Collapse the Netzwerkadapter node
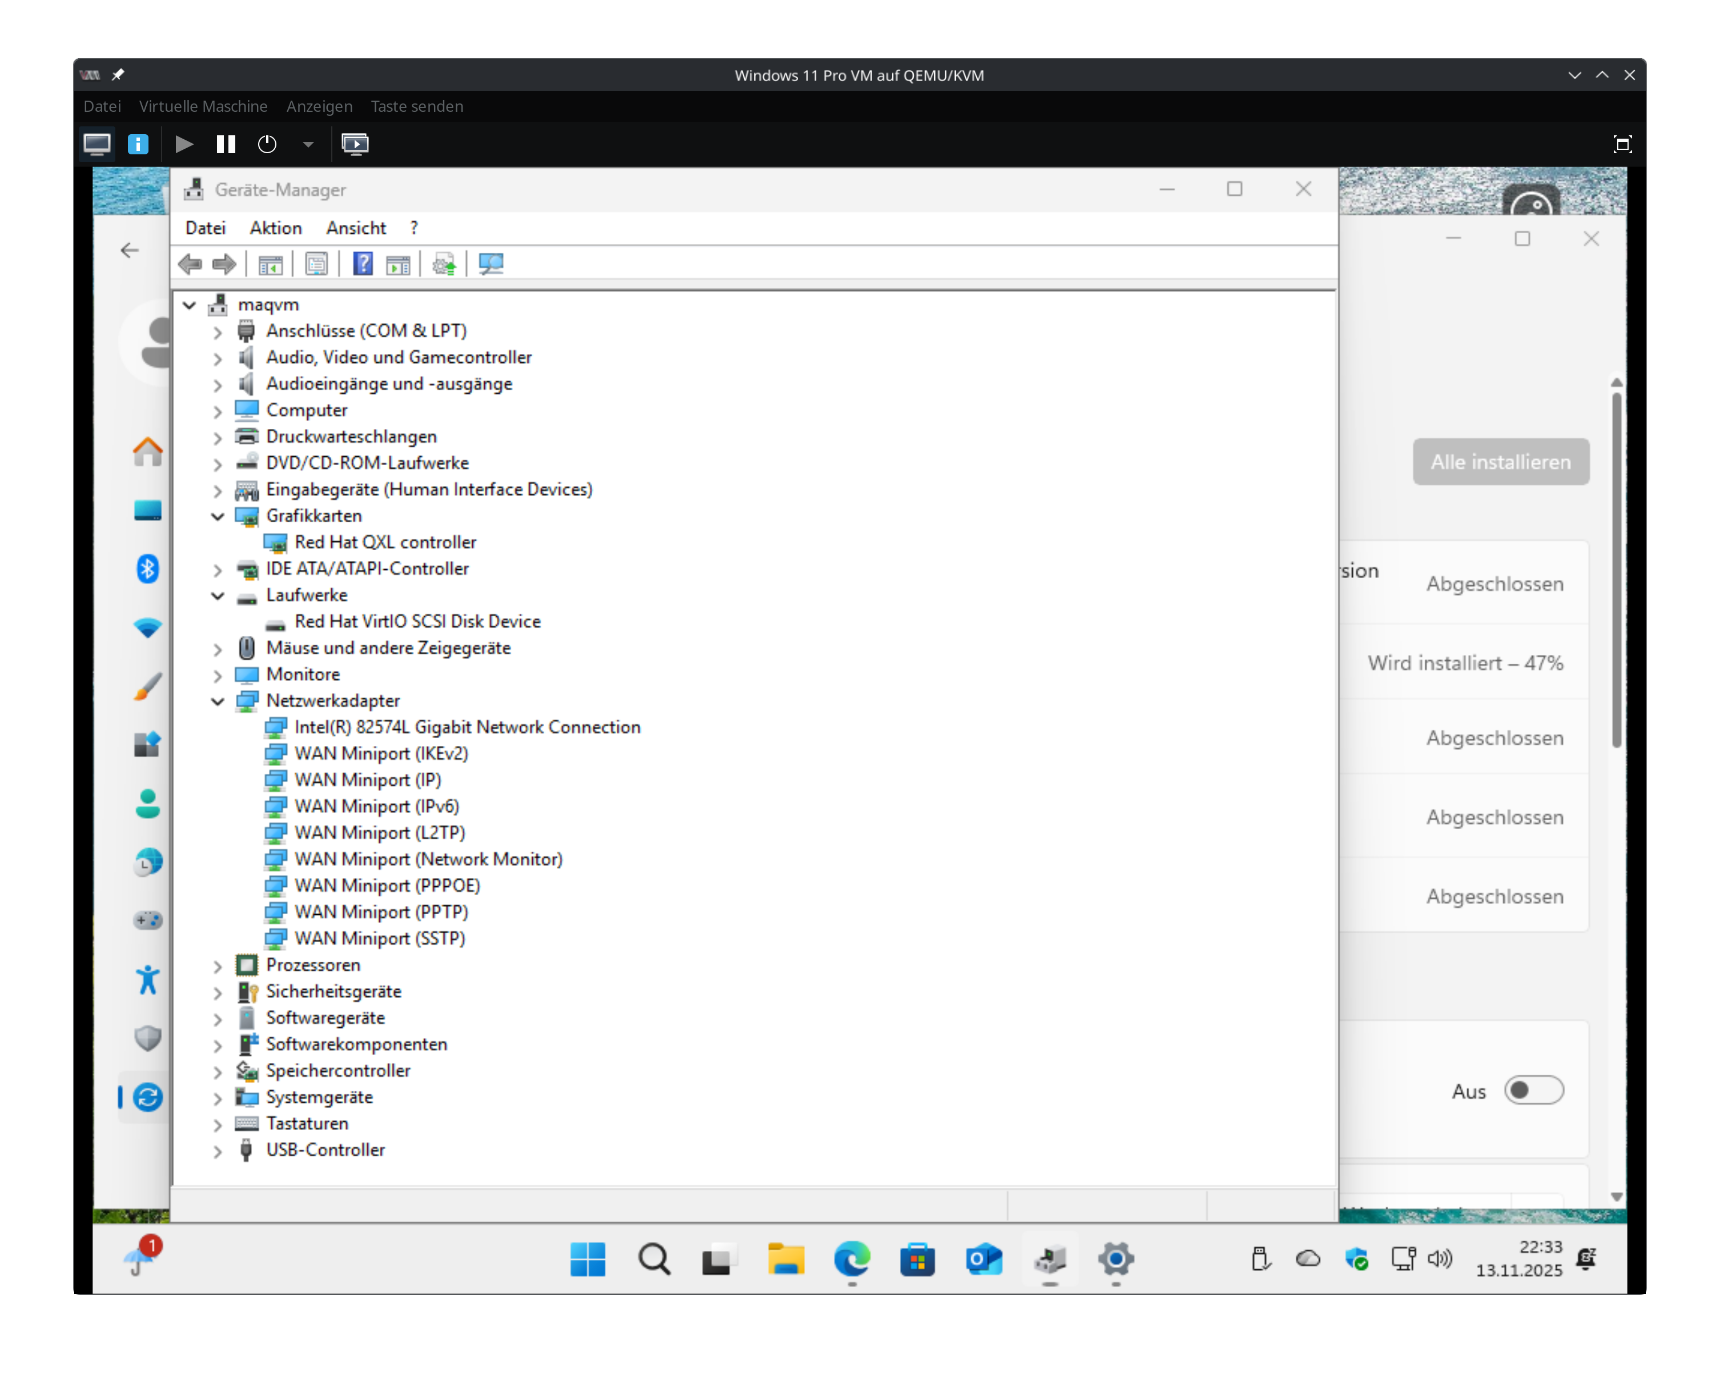The width and height of the screenshot is (1720, 1380). click(x=217, y=701)
